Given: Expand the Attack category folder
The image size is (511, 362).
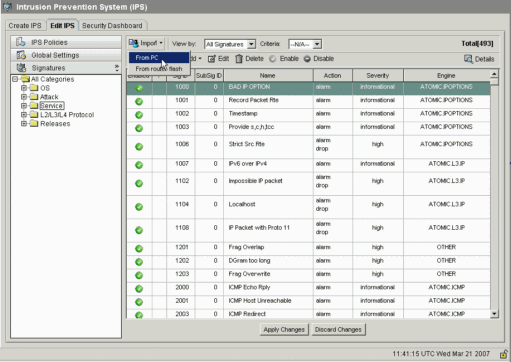Looking at the screenshot, I should pyautogui.click(x=24, y=97).
